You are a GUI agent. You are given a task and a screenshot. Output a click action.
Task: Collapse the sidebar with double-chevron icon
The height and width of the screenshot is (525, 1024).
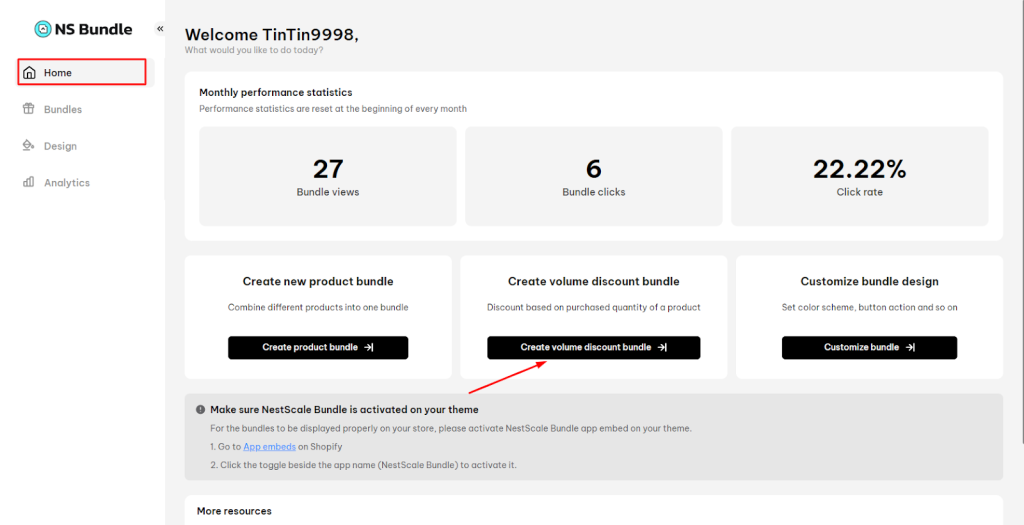point(160,29)
